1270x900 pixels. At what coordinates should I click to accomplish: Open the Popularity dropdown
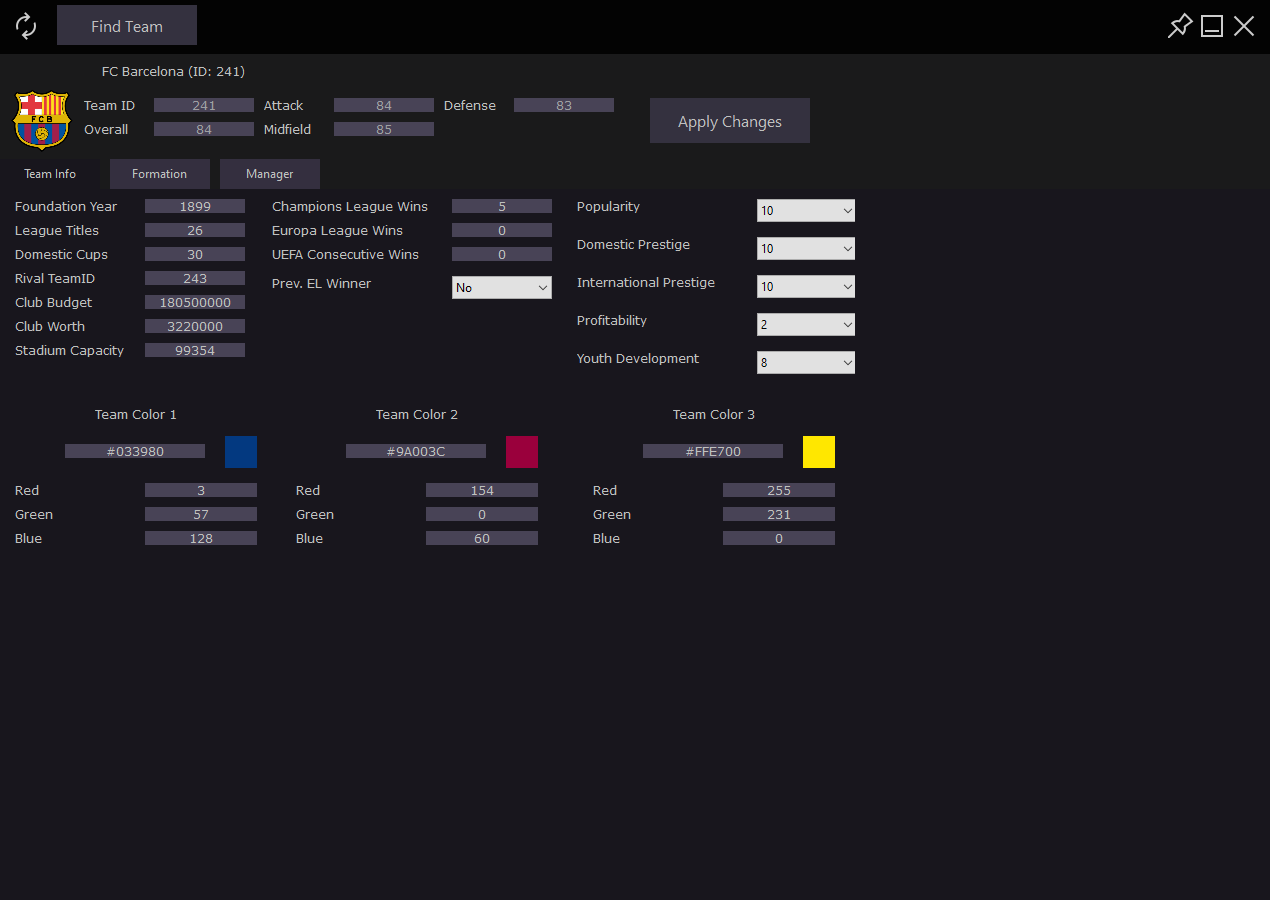point(805,210)
